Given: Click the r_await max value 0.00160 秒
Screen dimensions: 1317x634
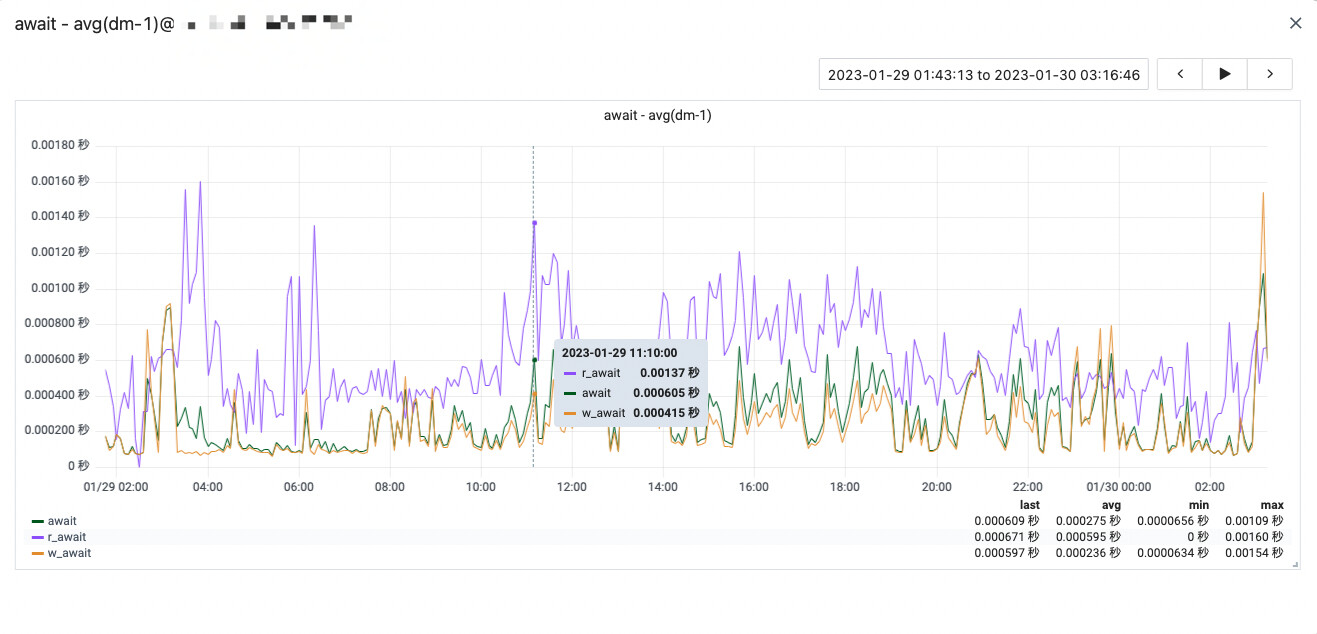Looking at the screenshot, I should pyautogui.click(x=1254, y=537).
